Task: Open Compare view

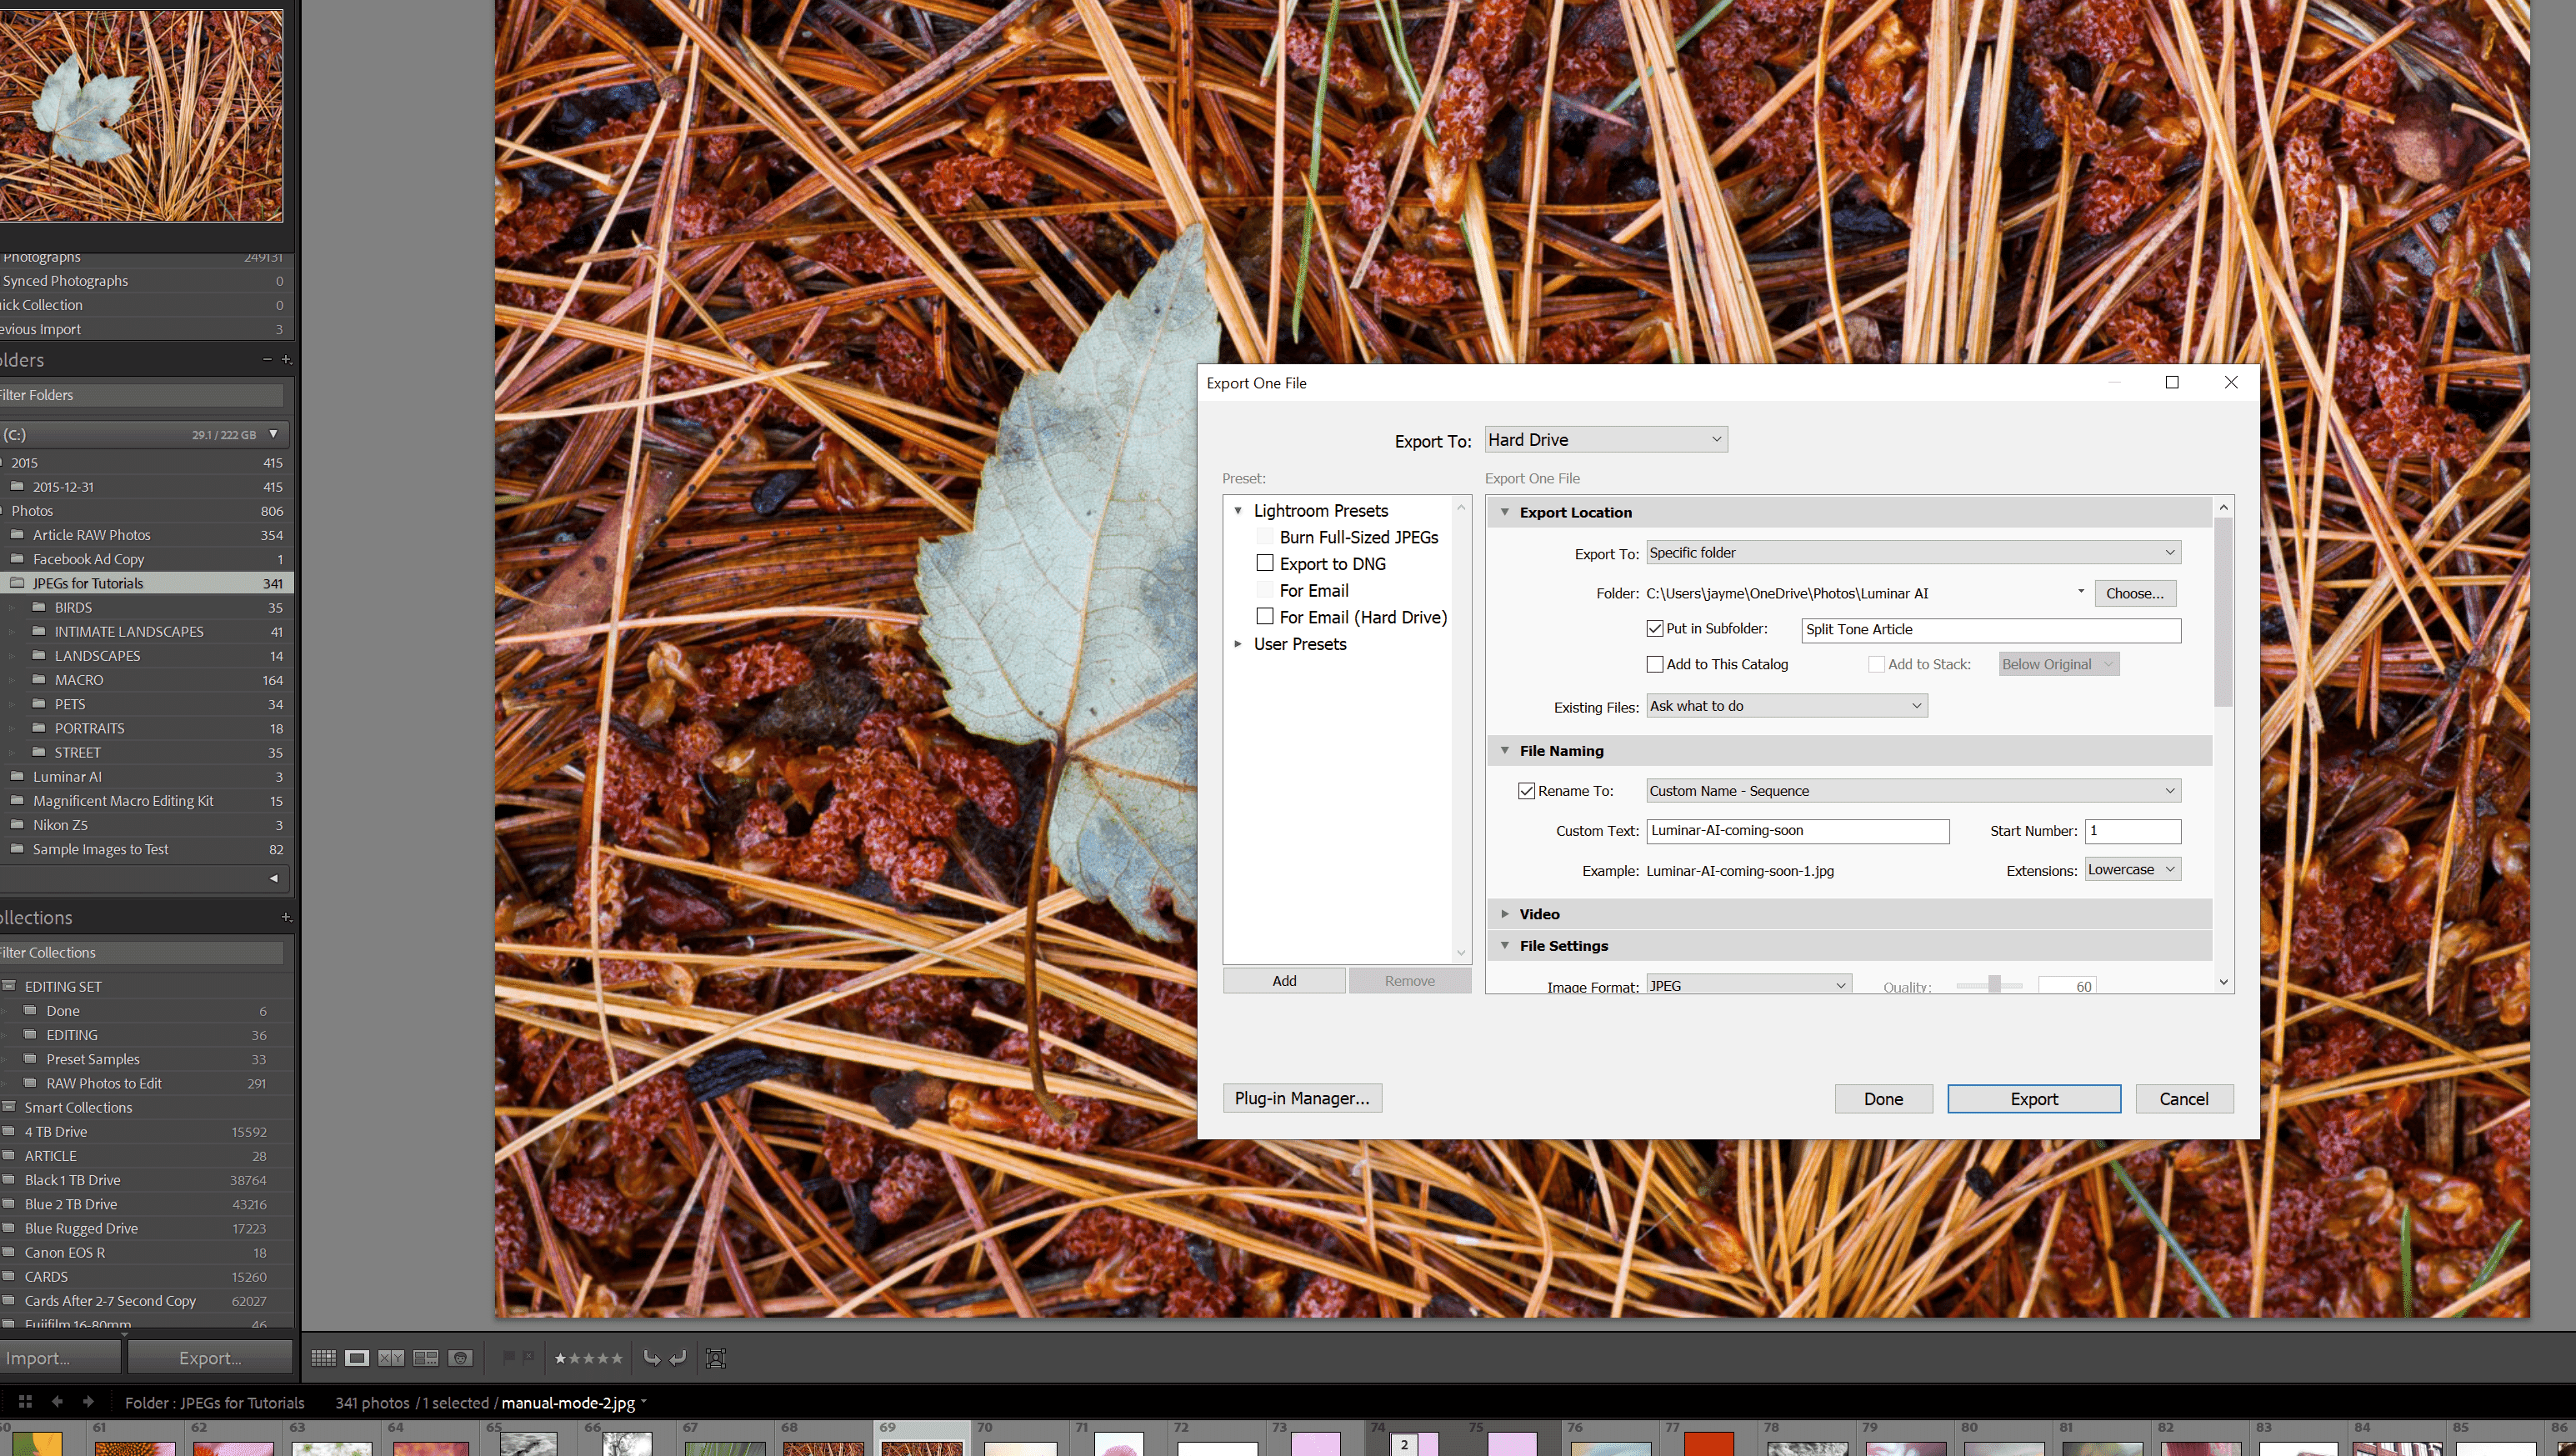Action: coord(392,1358)
